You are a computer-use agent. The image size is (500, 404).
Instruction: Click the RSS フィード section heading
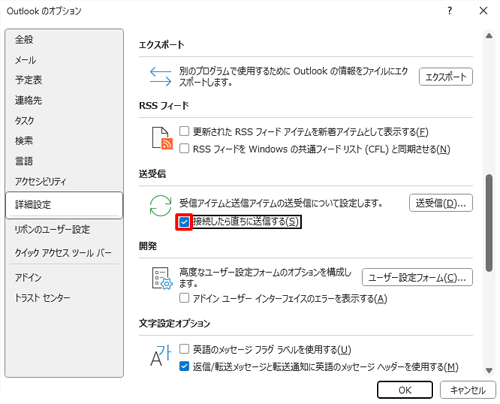tap(163, 106)
